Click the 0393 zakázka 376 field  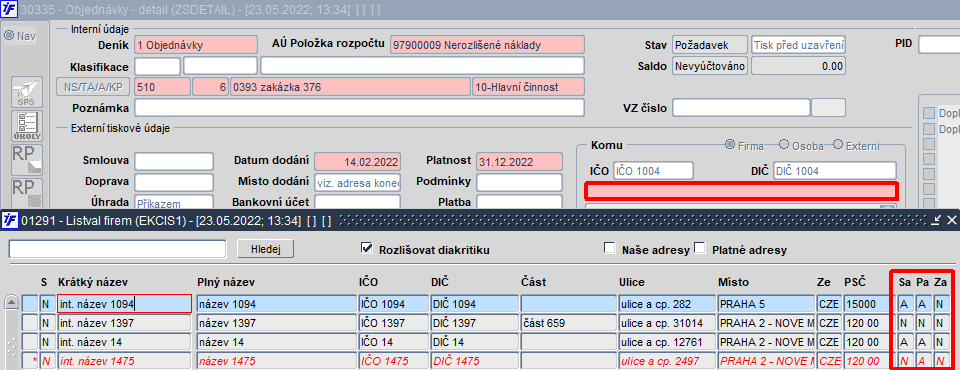[x=350, y=87]
